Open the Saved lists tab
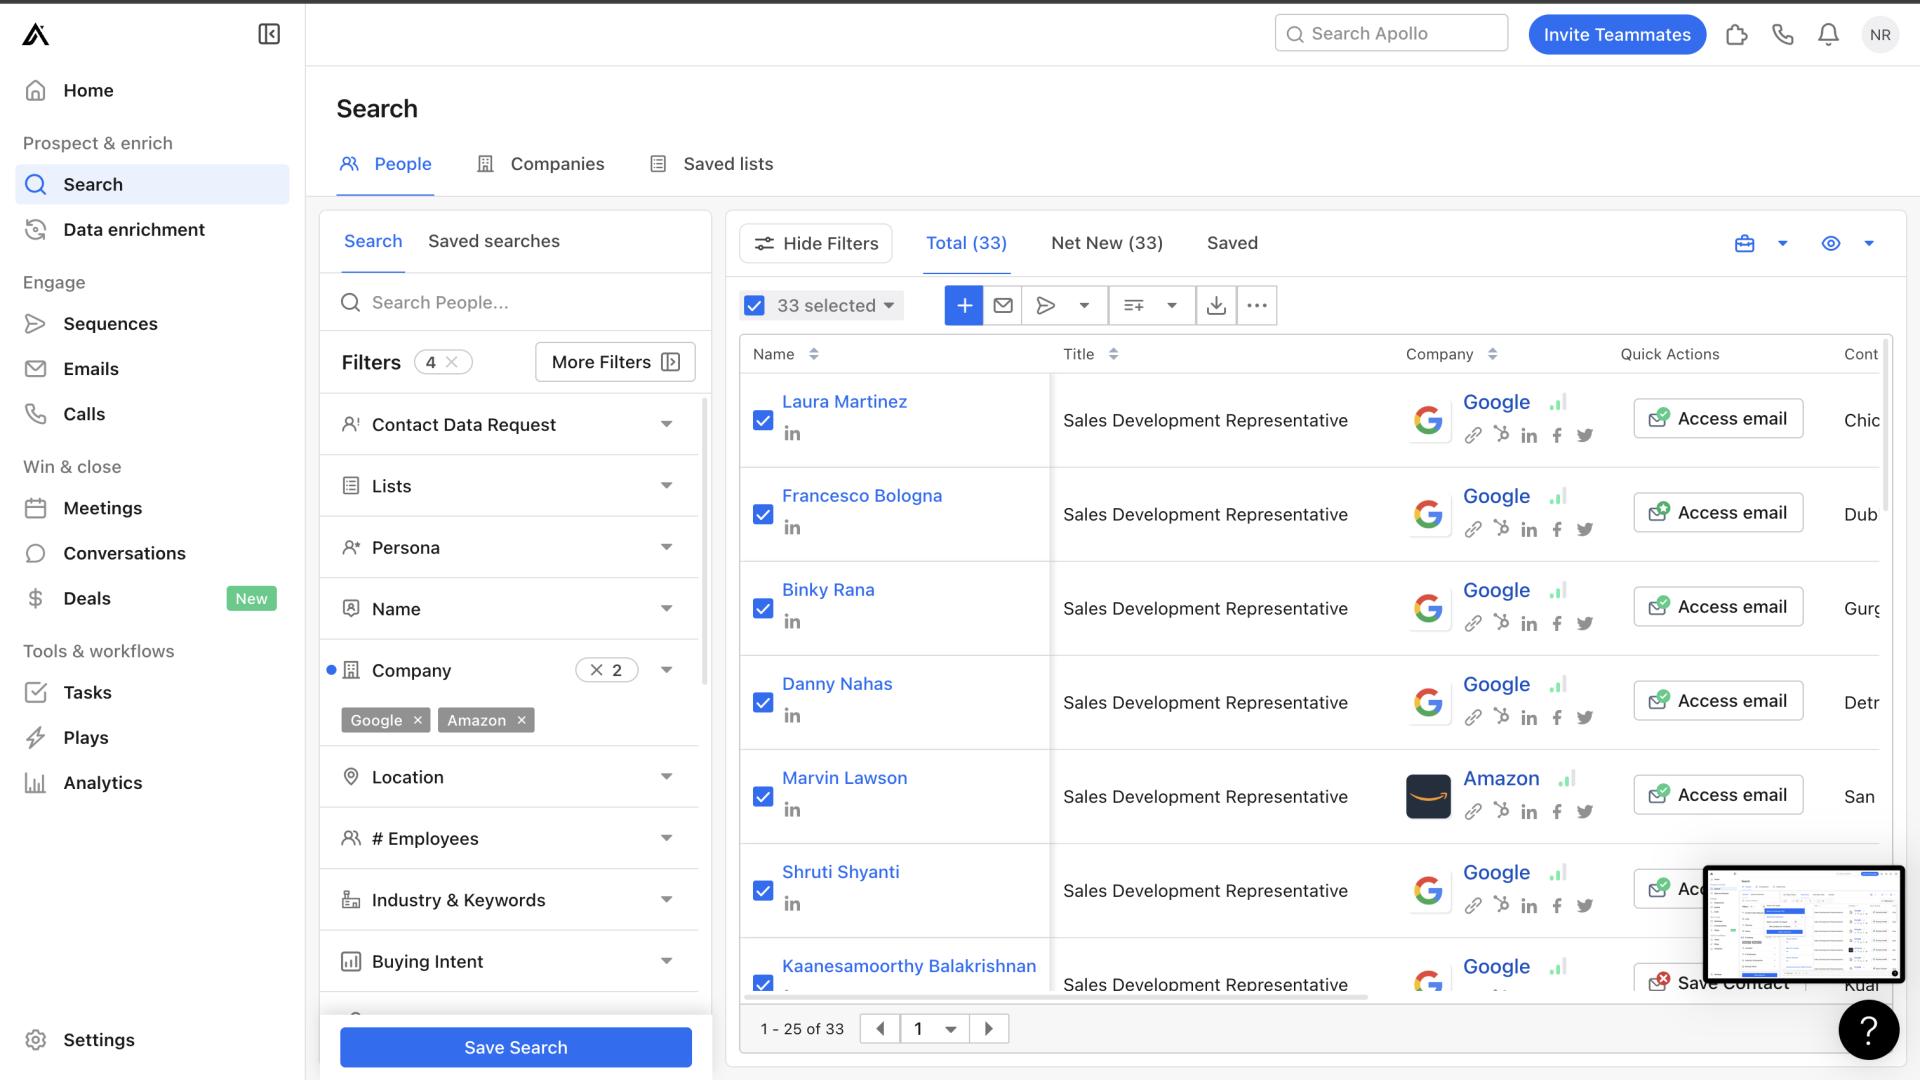1920x1080 pixels. coord(711,164)
